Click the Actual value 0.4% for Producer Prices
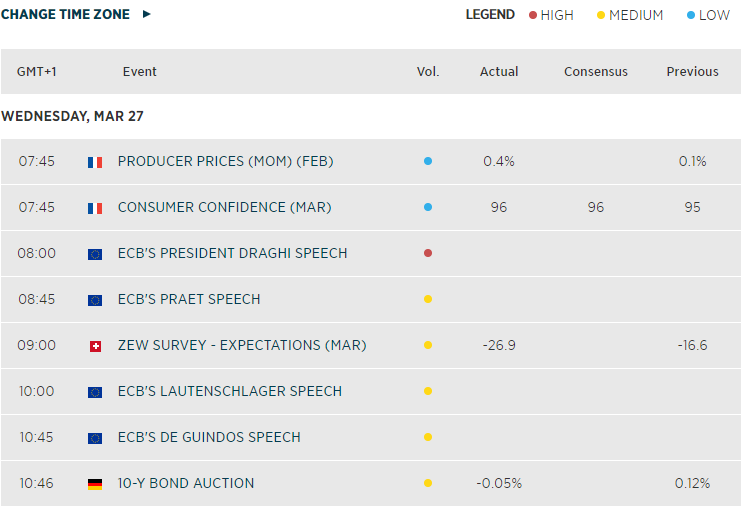This screenshot has width=741, height=507. pyautogui.click(x=498, y=162)
